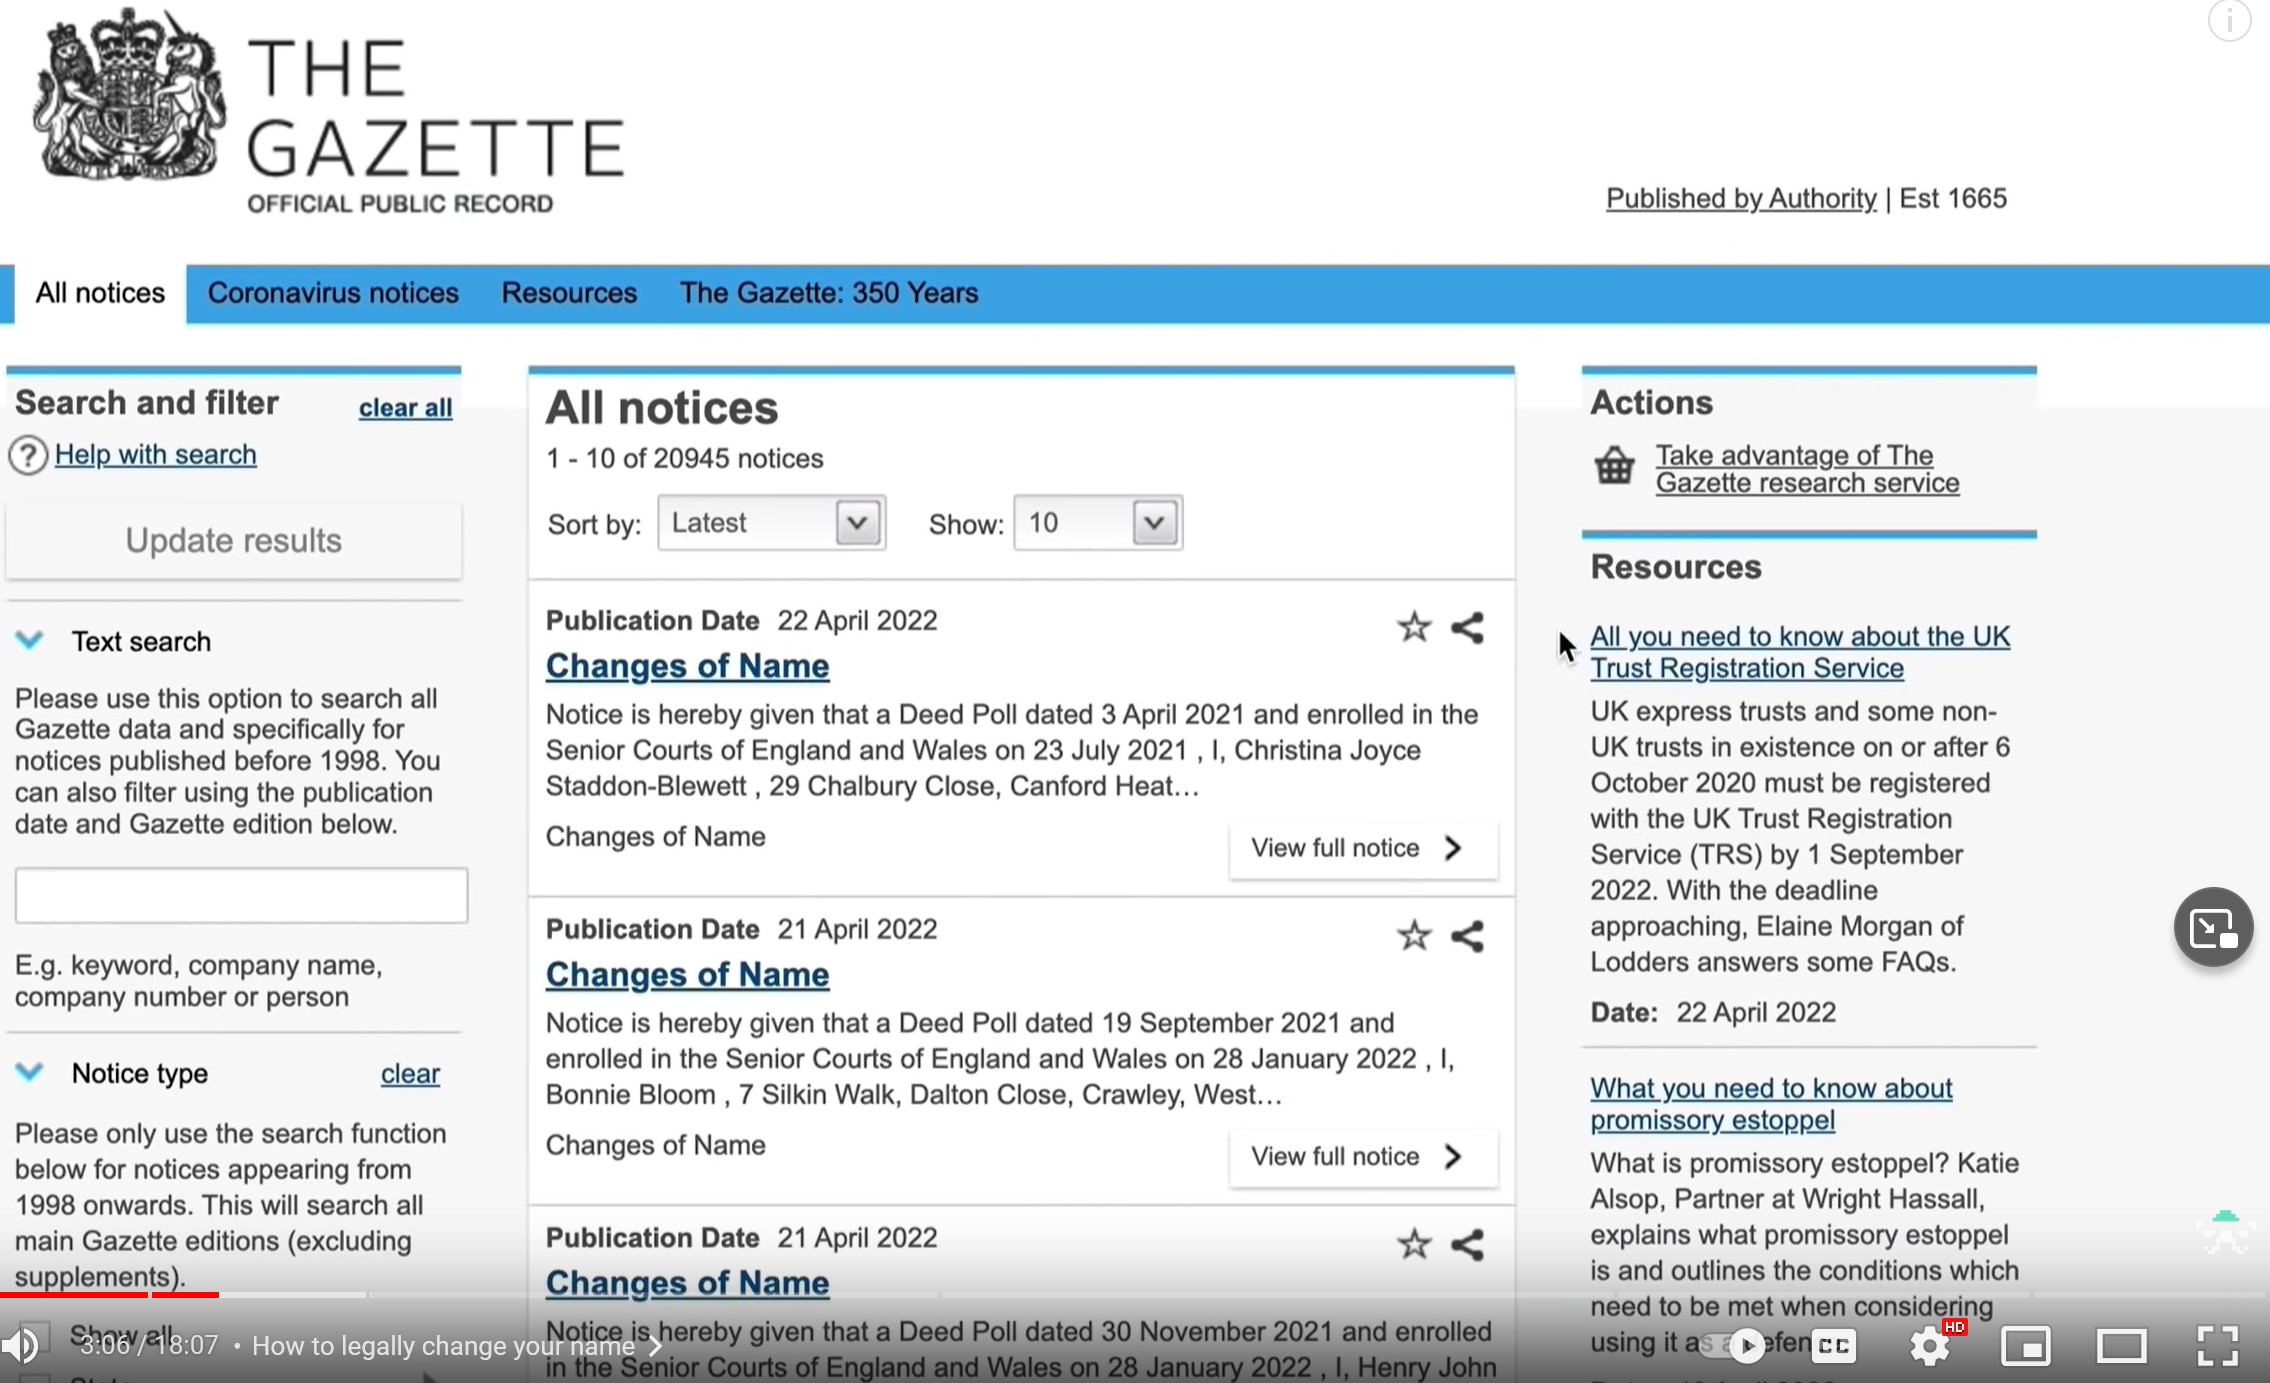This screenshot has height=1383, width=2270.
Task: Star the 22 April 2022 notice
Action: [x=1413, y=628]
